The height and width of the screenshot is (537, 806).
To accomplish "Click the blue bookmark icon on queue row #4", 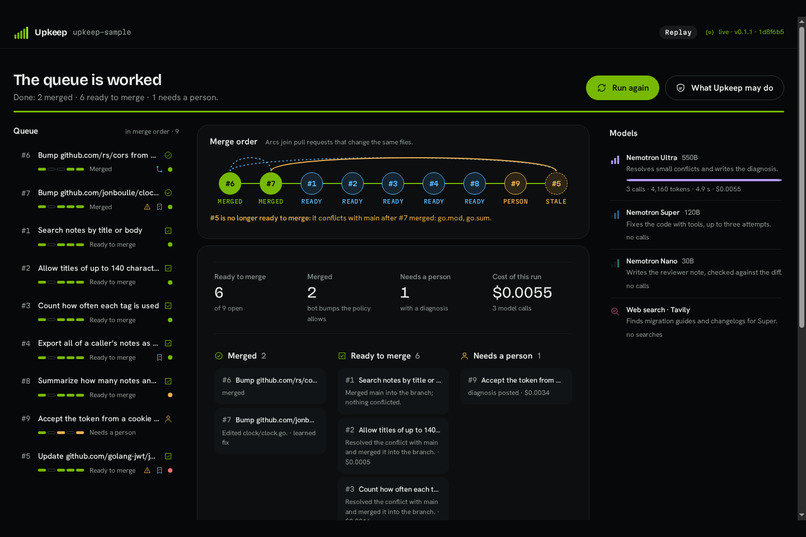I will point(159,357).
